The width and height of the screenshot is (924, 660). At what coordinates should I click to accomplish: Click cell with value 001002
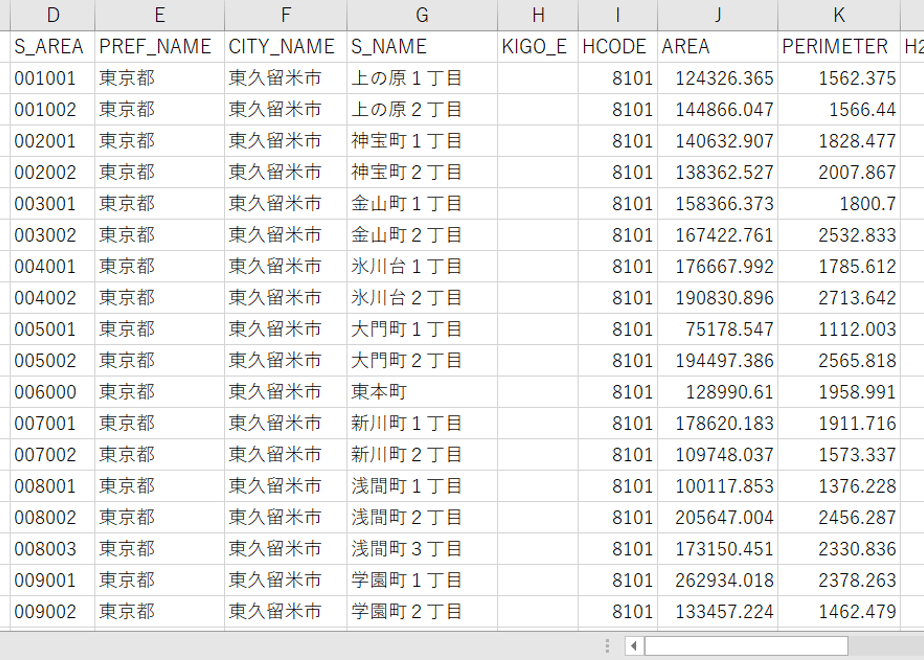(x=52, y=109)
